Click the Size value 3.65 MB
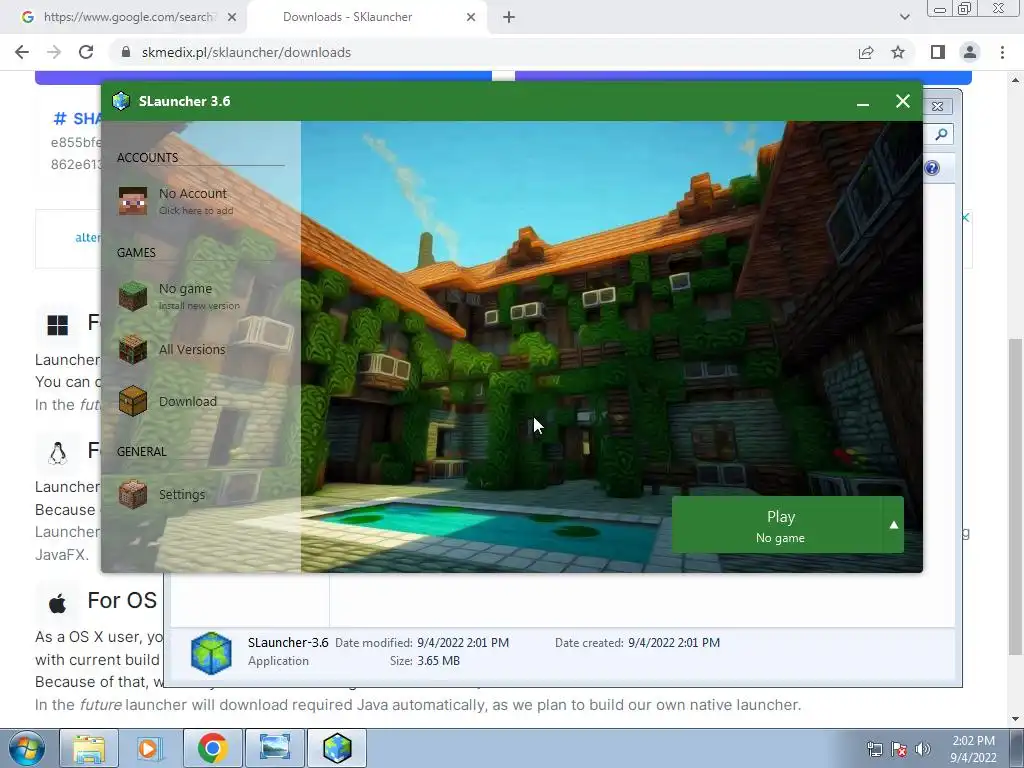 (438, 661)
